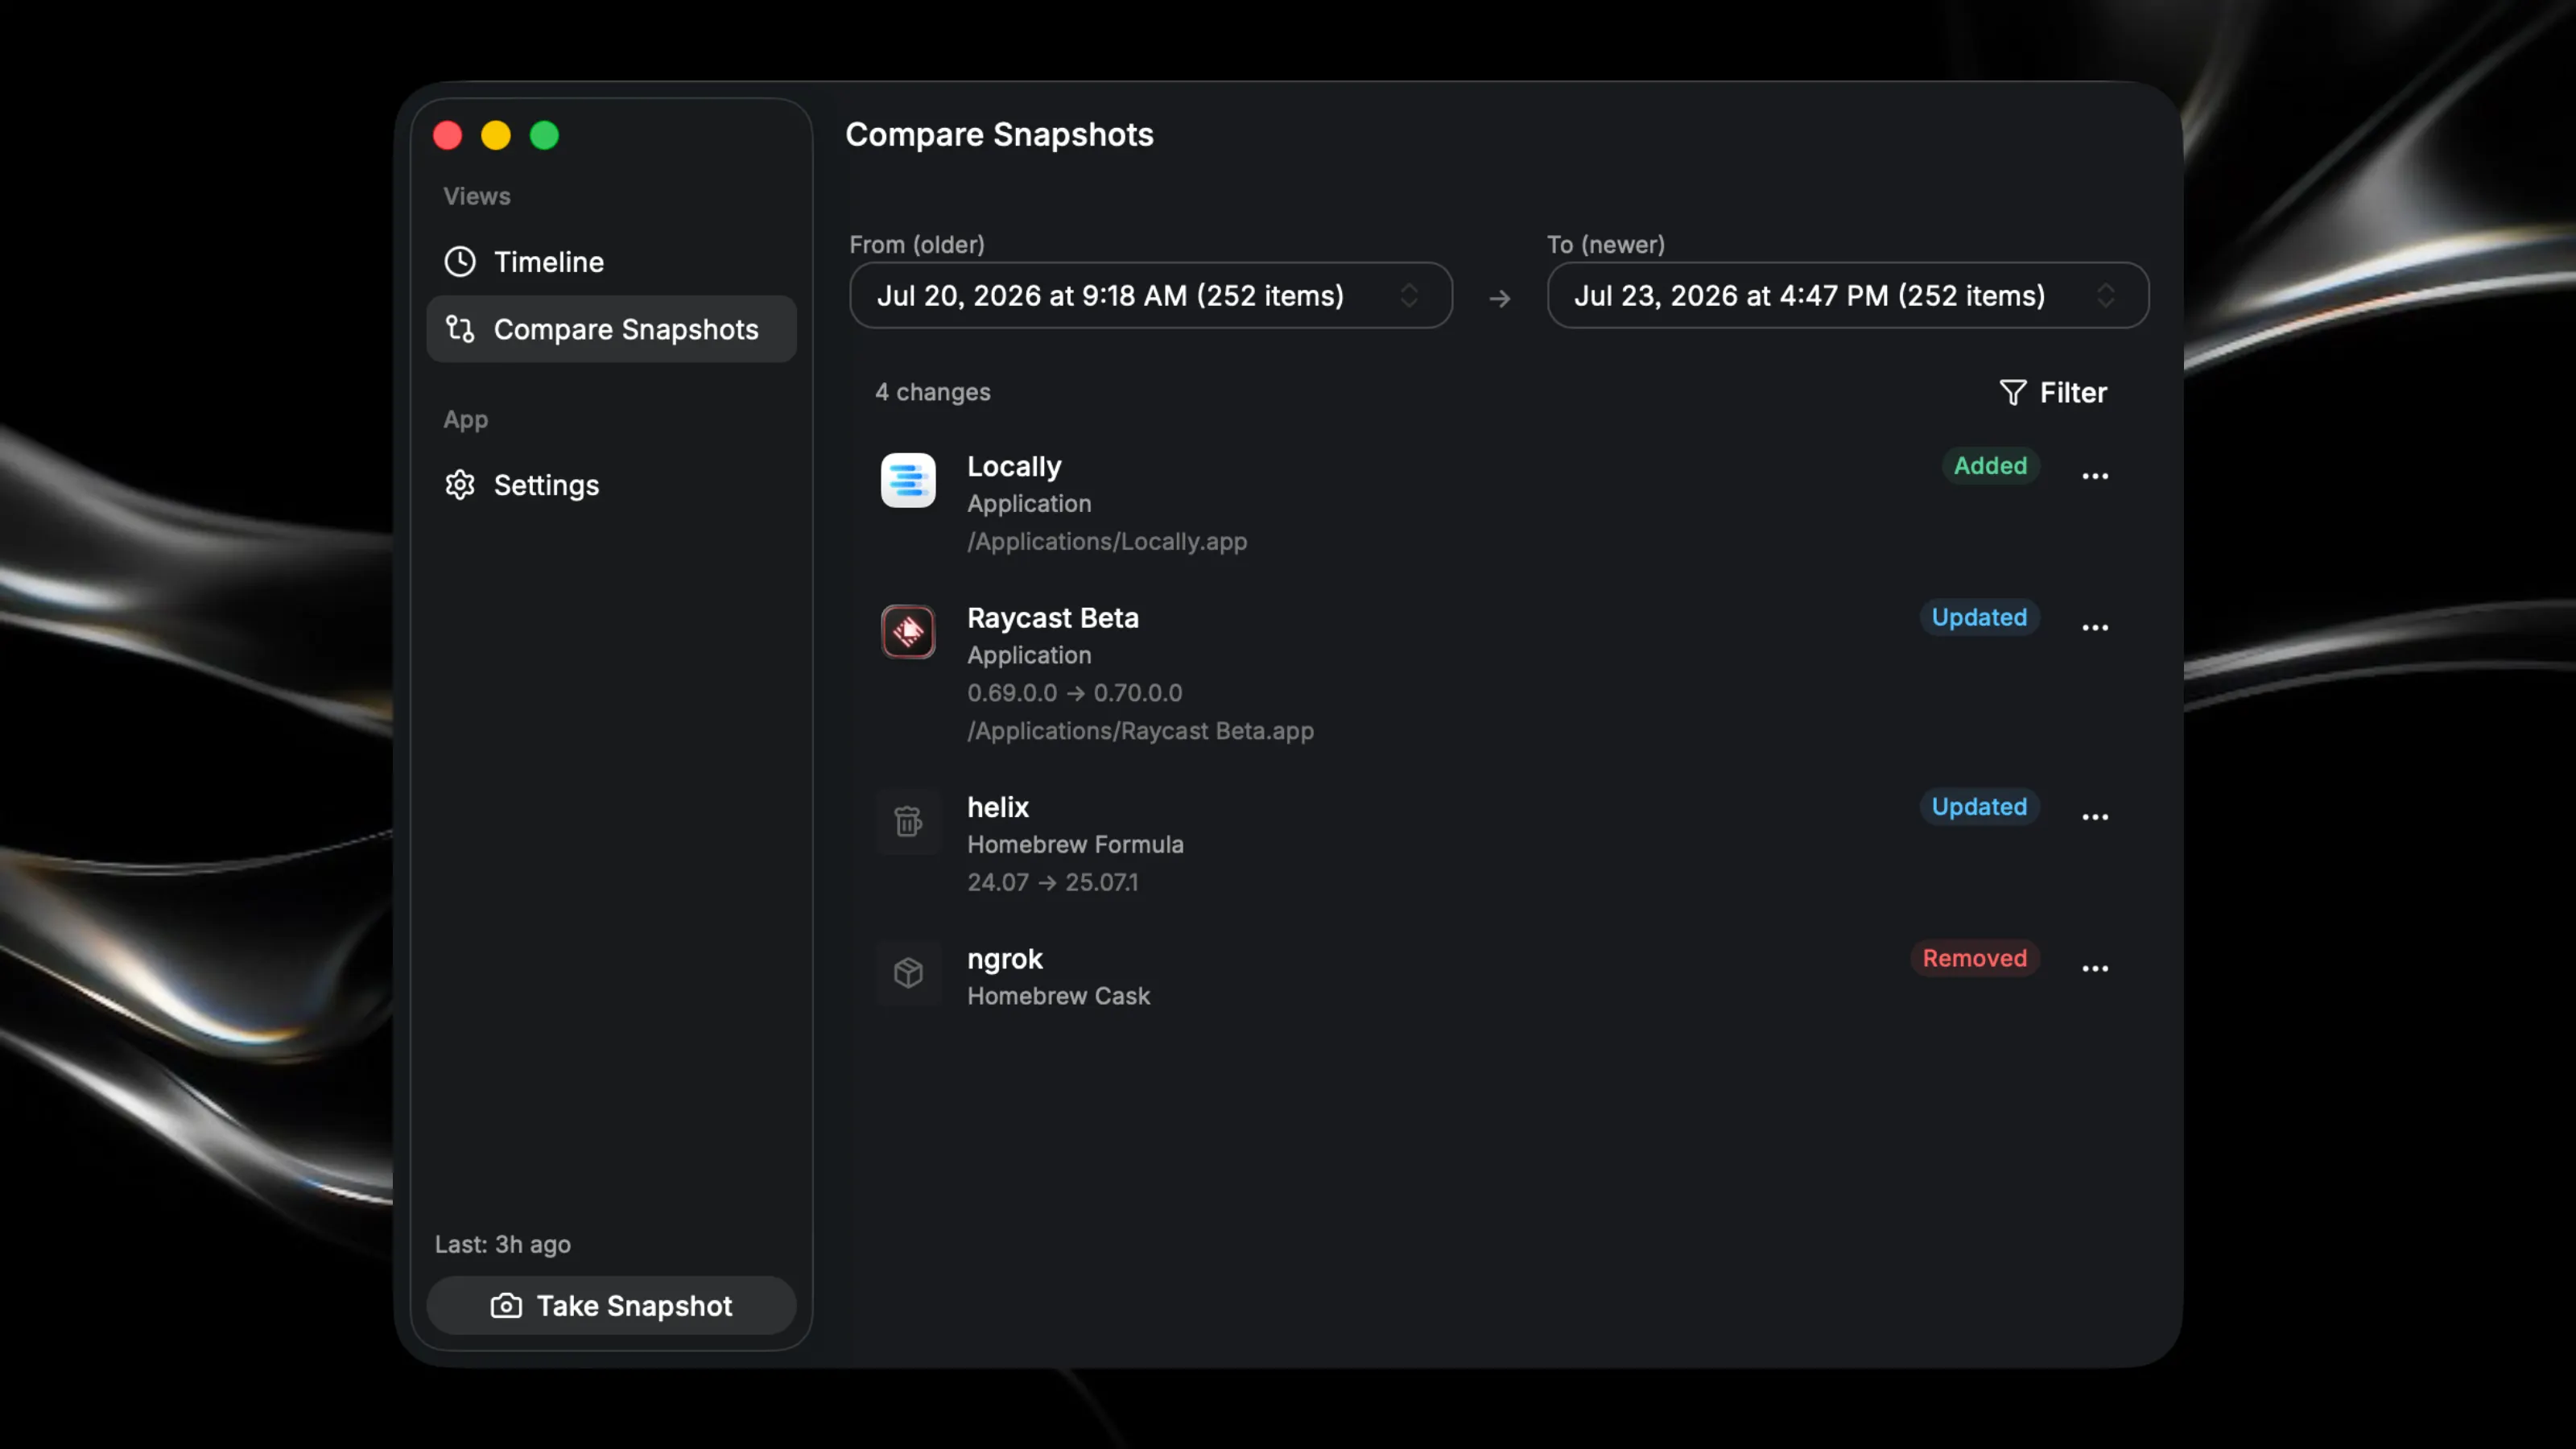Click the Updated badge on helix
This screenshot has width=2576, height=1449.
tap(1979, 807)
